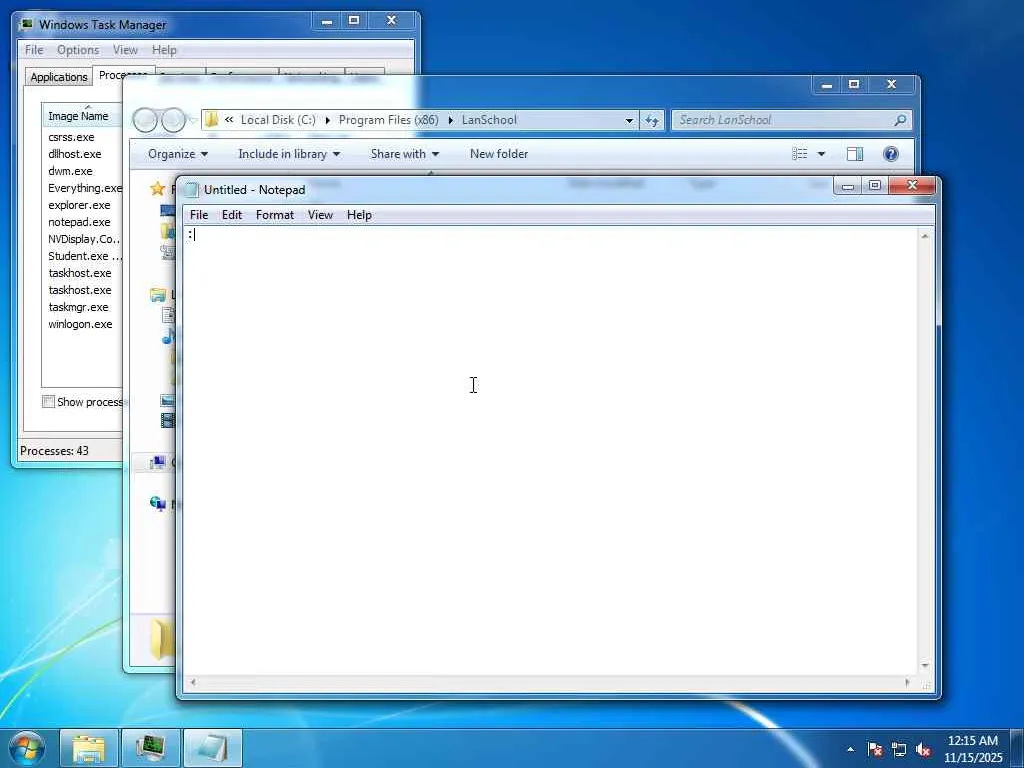Toggle Show processes from all users checkbox
1024x768 pixels.
click(48, 402)
